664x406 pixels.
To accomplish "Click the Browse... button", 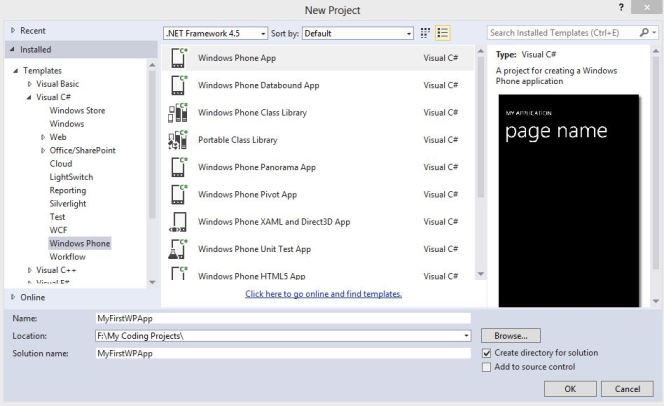I will pyautogui.click(x=511, y=336).
